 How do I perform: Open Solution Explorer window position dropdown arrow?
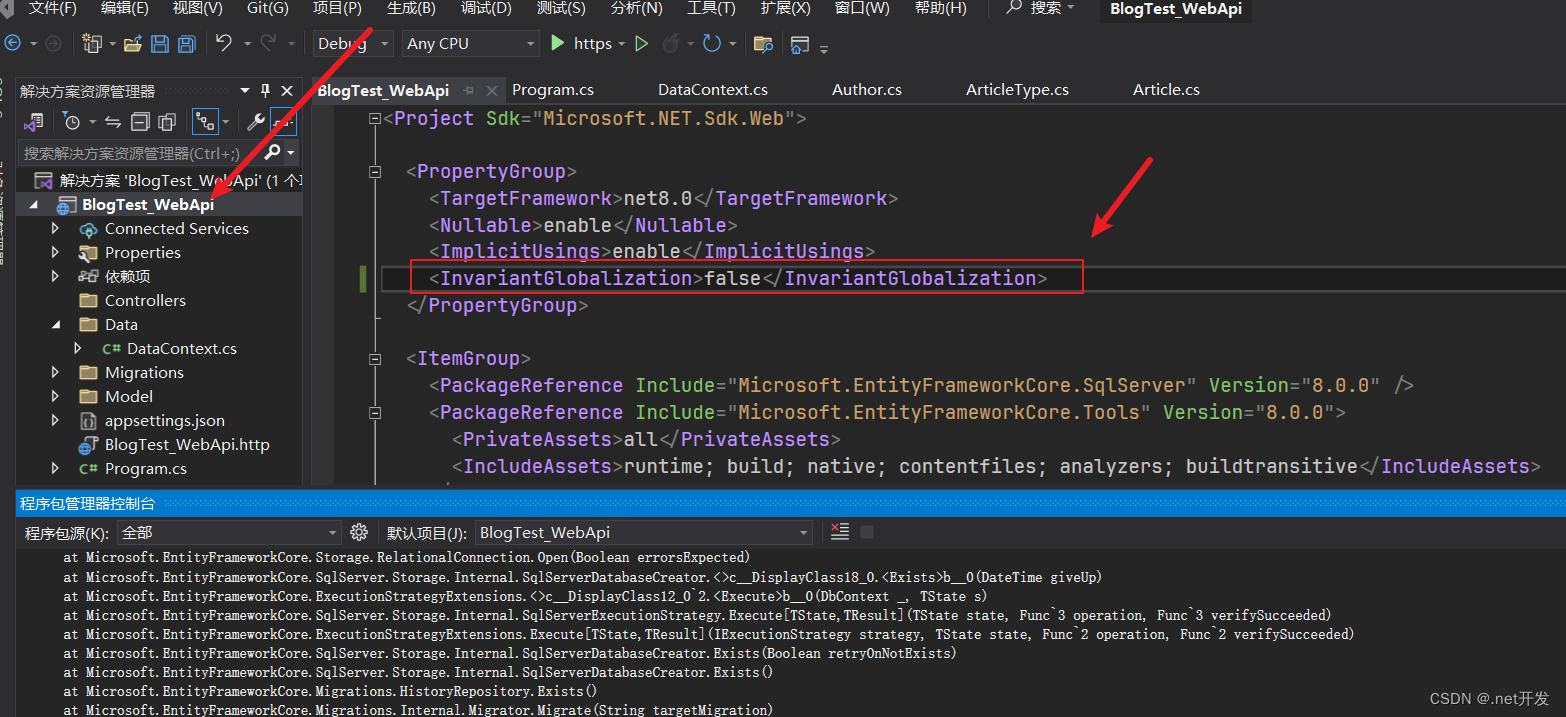tap(244, 90)
